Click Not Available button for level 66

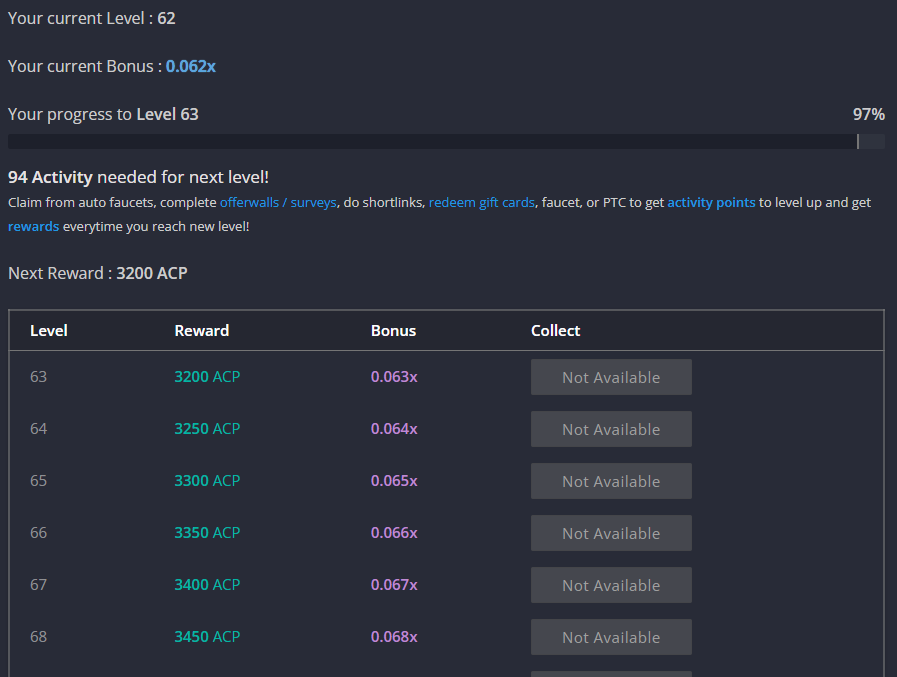tap(611, 533)
